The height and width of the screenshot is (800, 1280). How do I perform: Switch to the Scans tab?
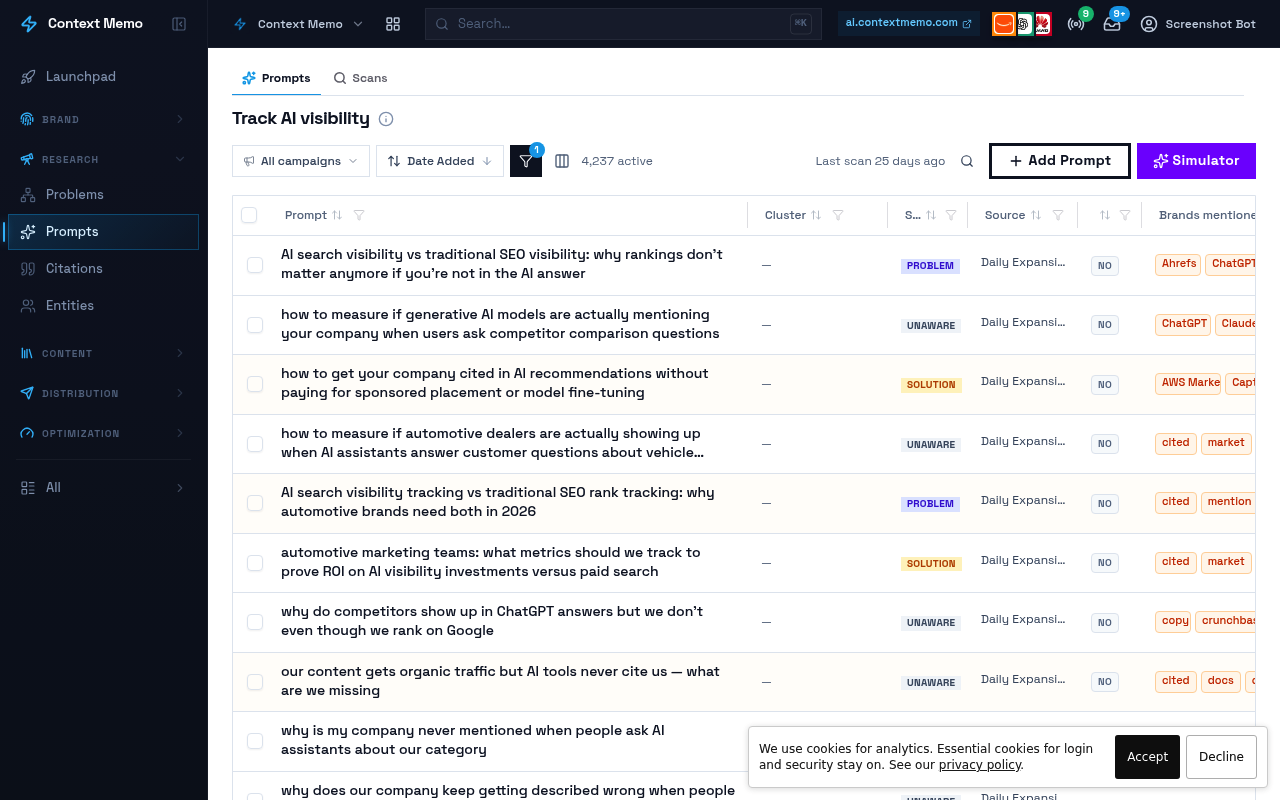click(360, 78)
